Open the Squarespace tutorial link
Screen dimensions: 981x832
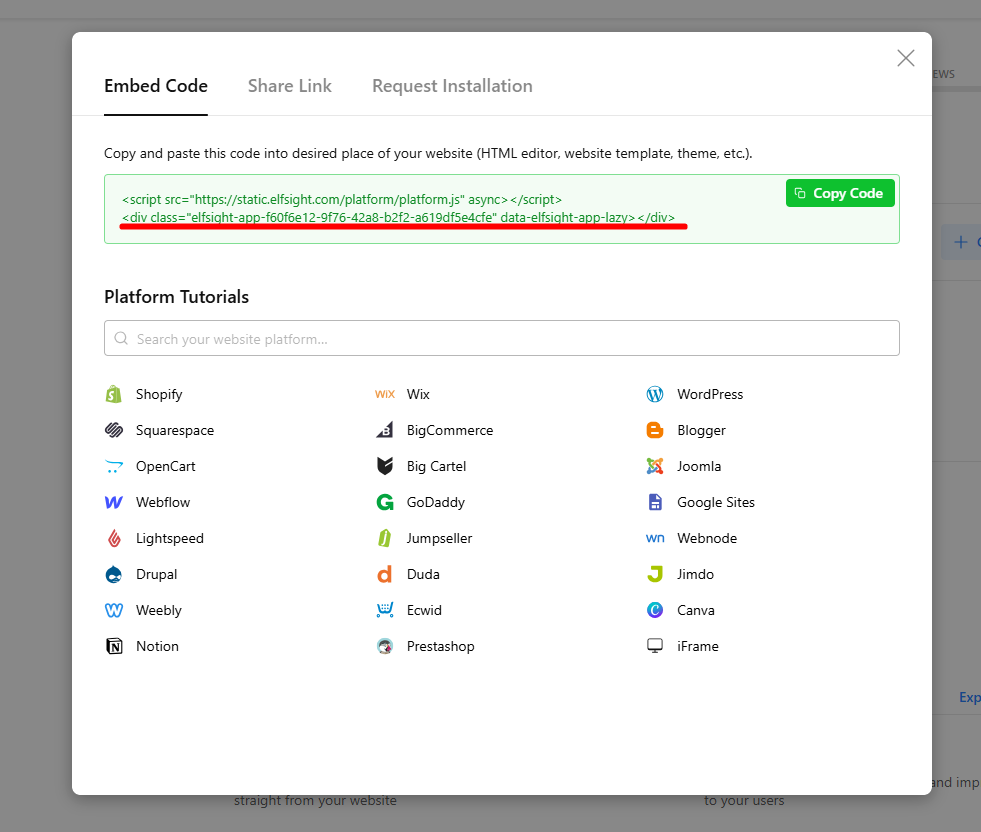[175, 430]
